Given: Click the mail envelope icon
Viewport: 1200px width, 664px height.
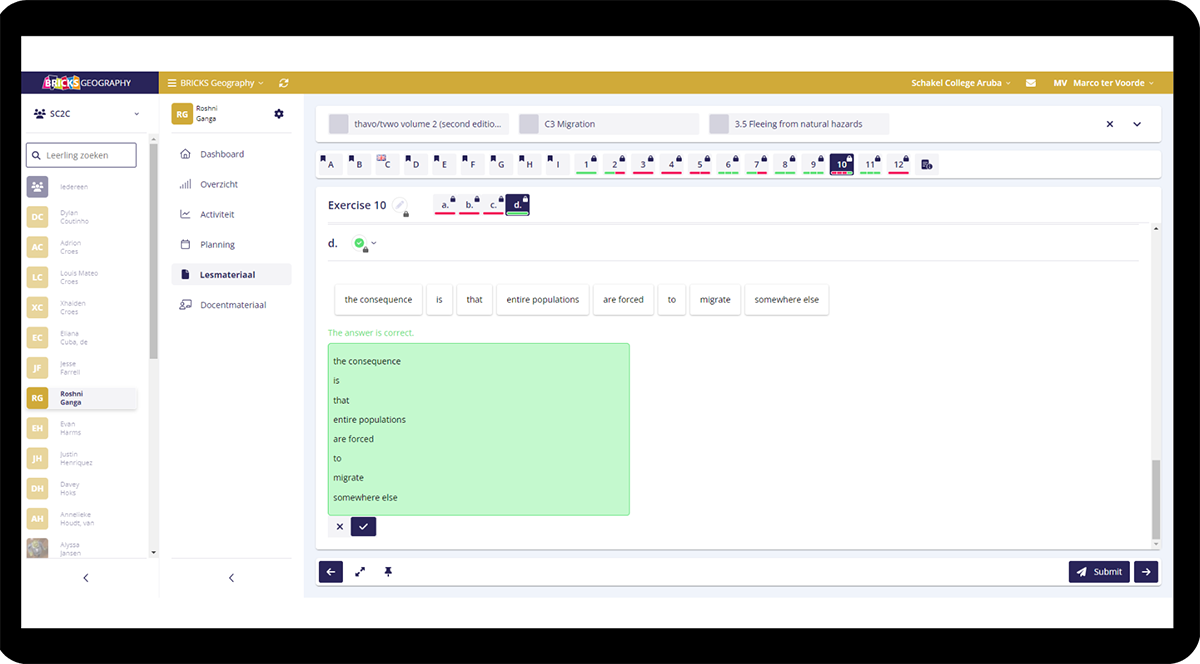Looking at the screenshot, I should point(1031,83).
